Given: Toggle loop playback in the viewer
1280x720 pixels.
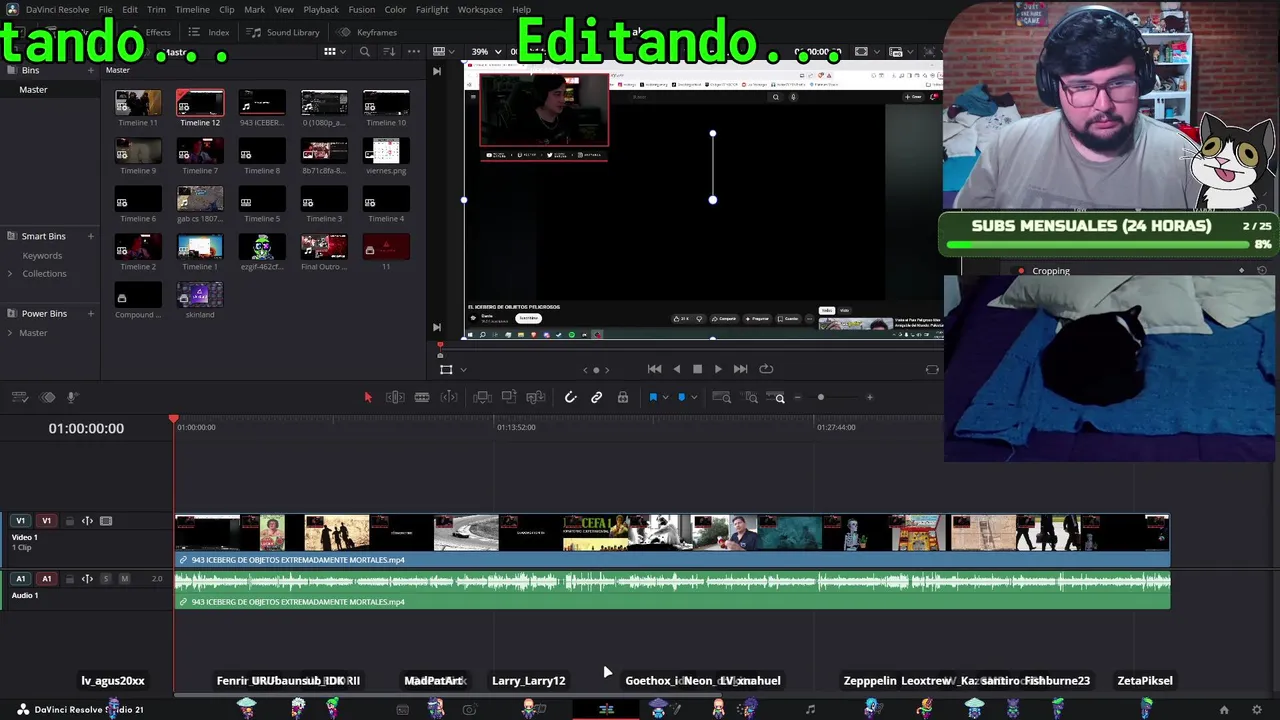Looking at the screenshot, I should (x=766, y=369).
